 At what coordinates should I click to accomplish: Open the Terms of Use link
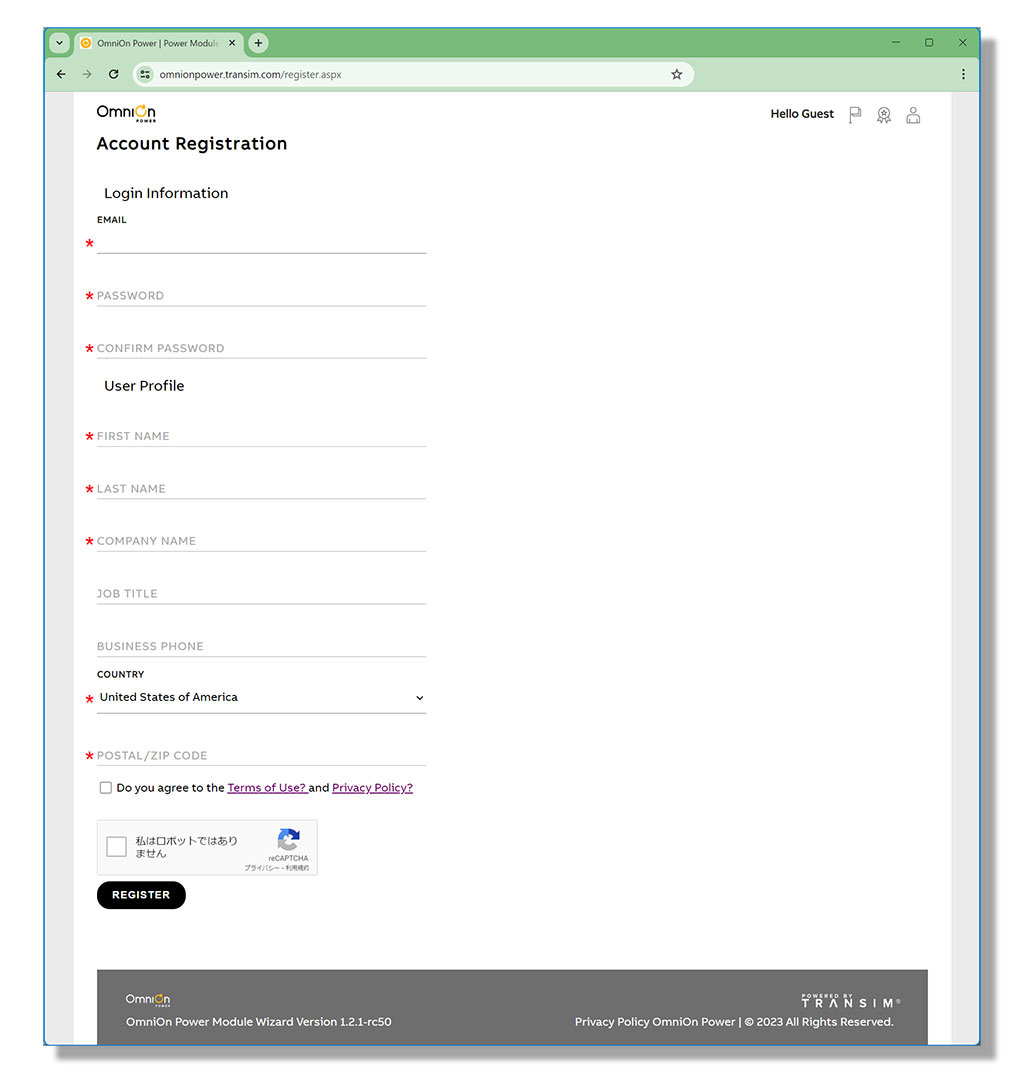tap(266, 788)
